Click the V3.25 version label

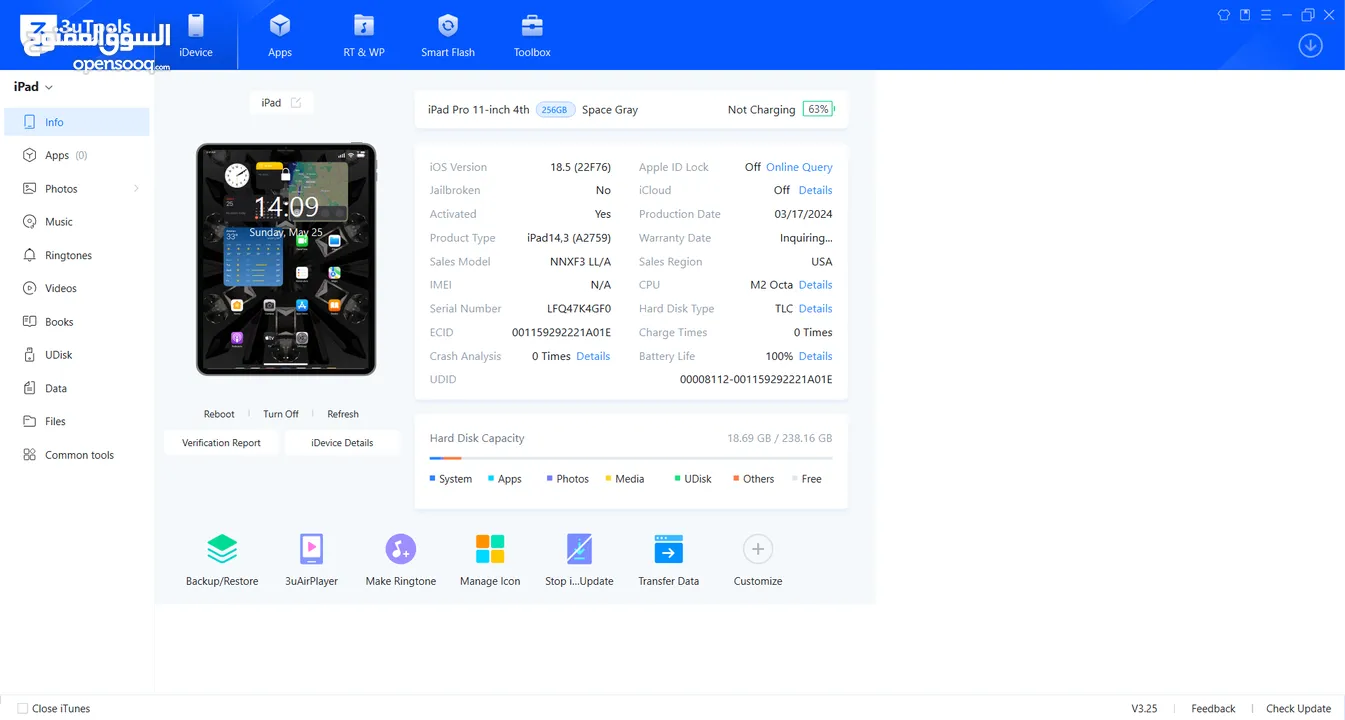1144,709
